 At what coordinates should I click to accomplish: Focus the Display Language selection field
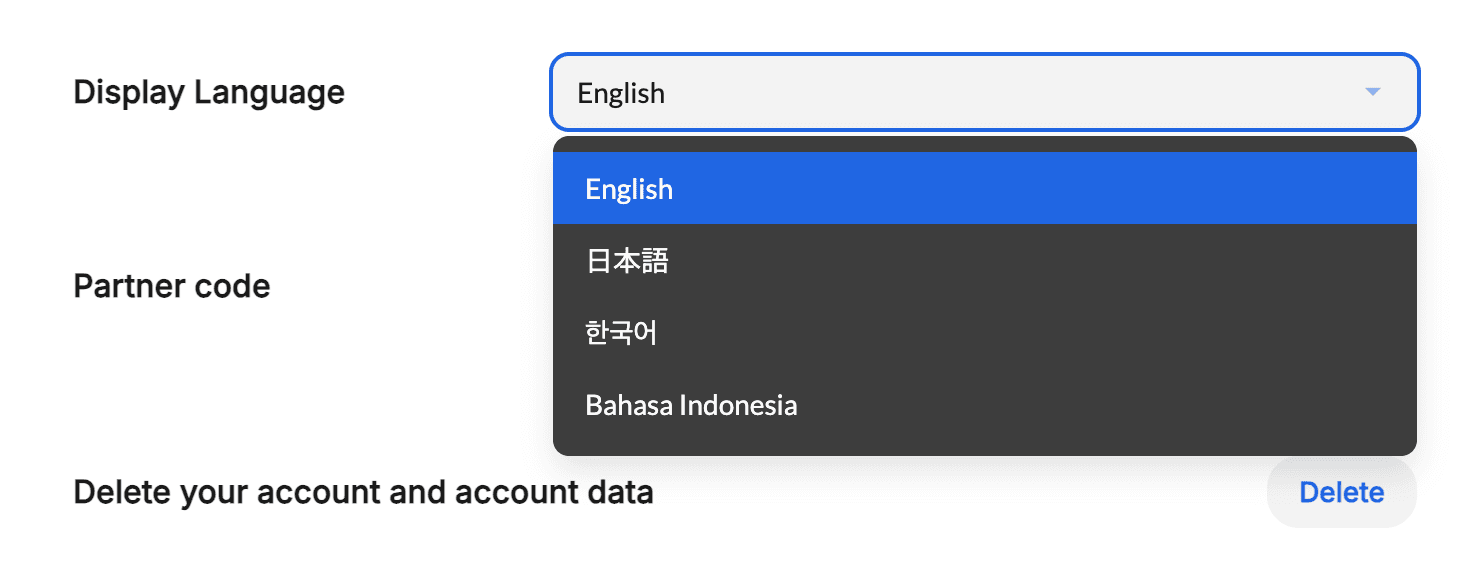tap(985, 92)
